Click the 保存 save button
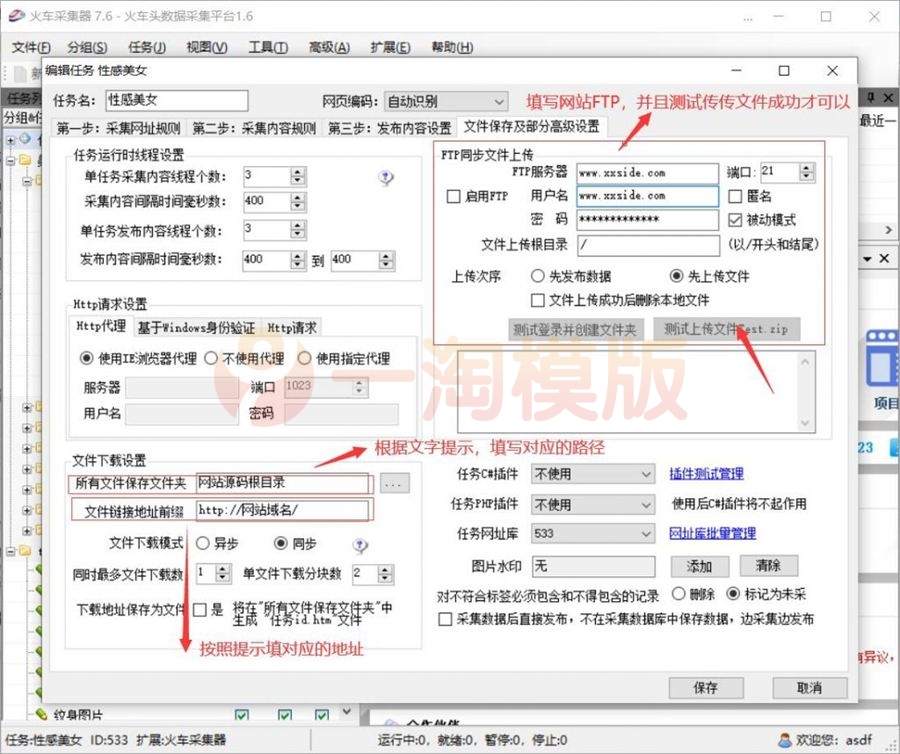The image size is (900, 754). point(706,687)
